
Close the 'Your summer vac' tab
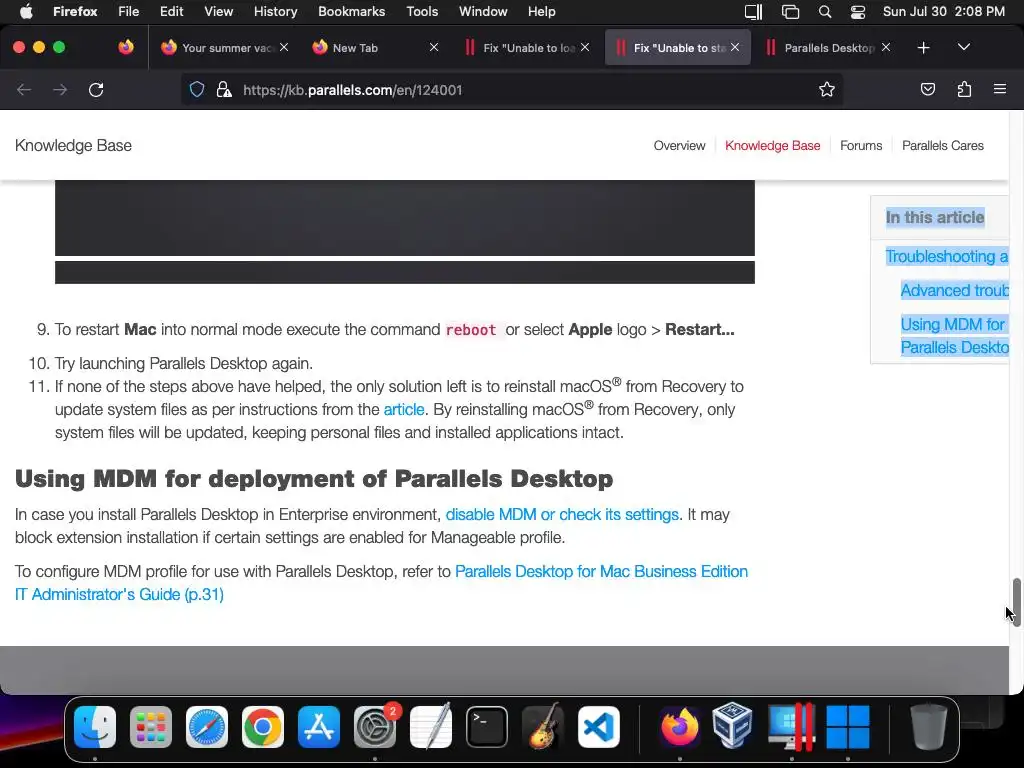tap(284, 47)
